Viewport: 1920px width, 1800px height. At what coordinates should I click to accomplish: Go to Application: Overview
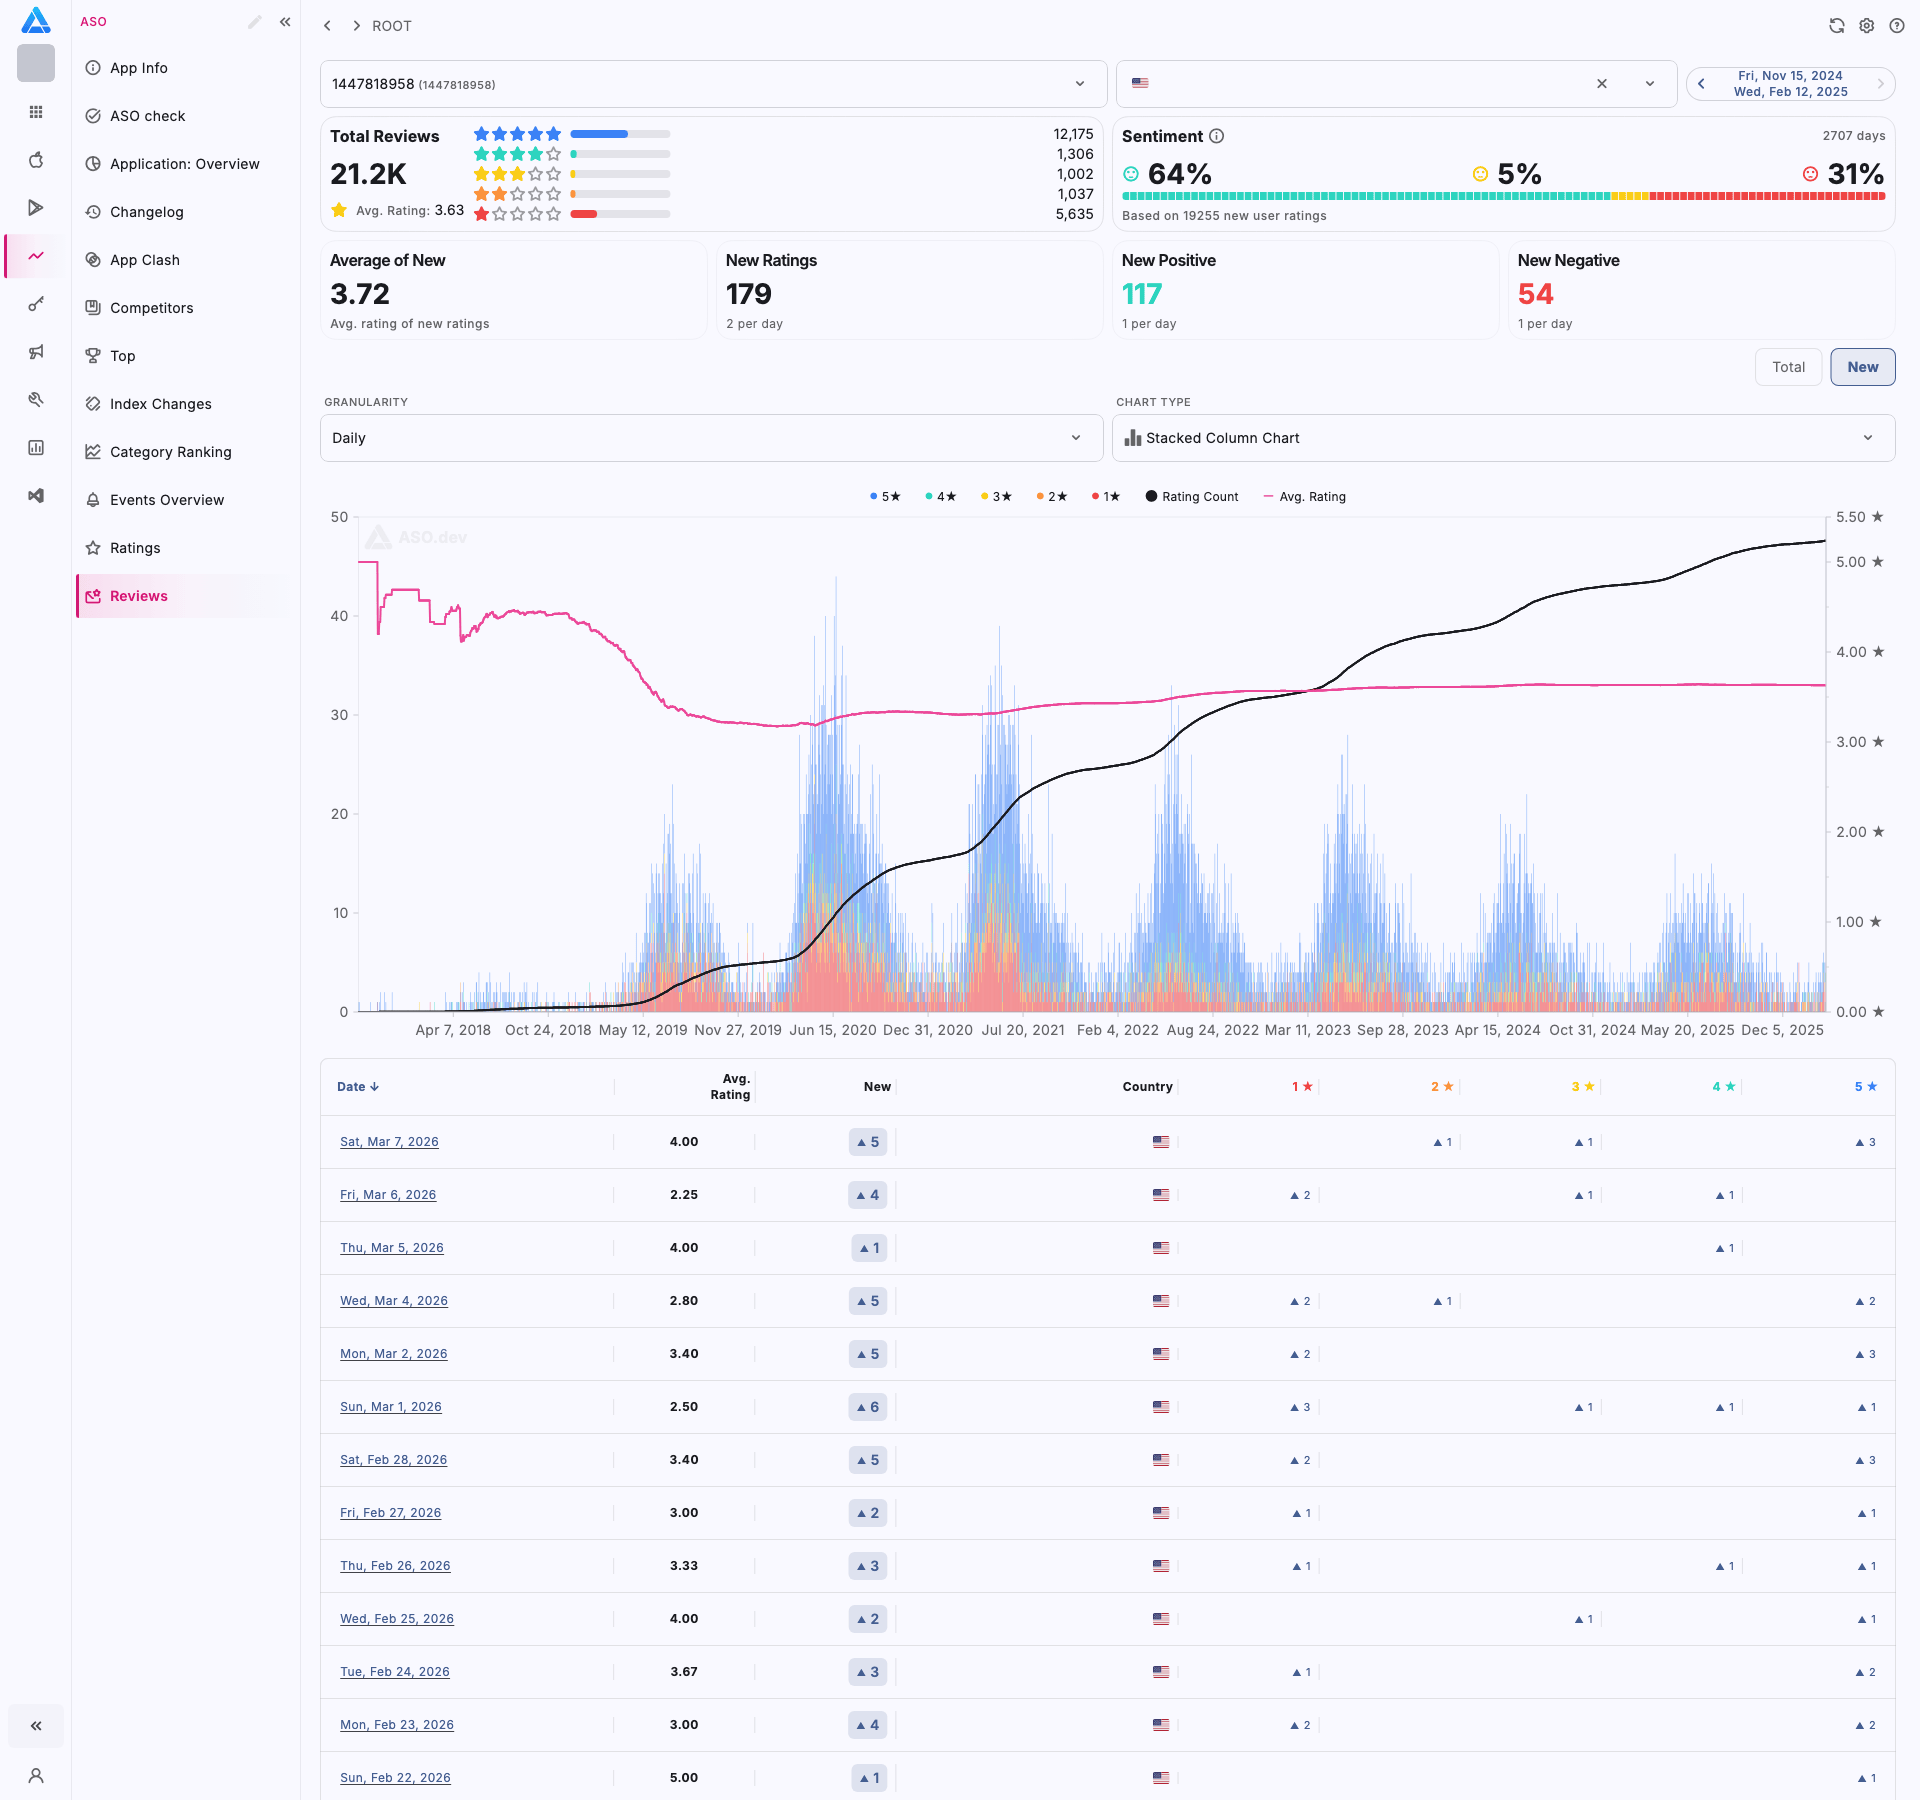coord(185,164)
